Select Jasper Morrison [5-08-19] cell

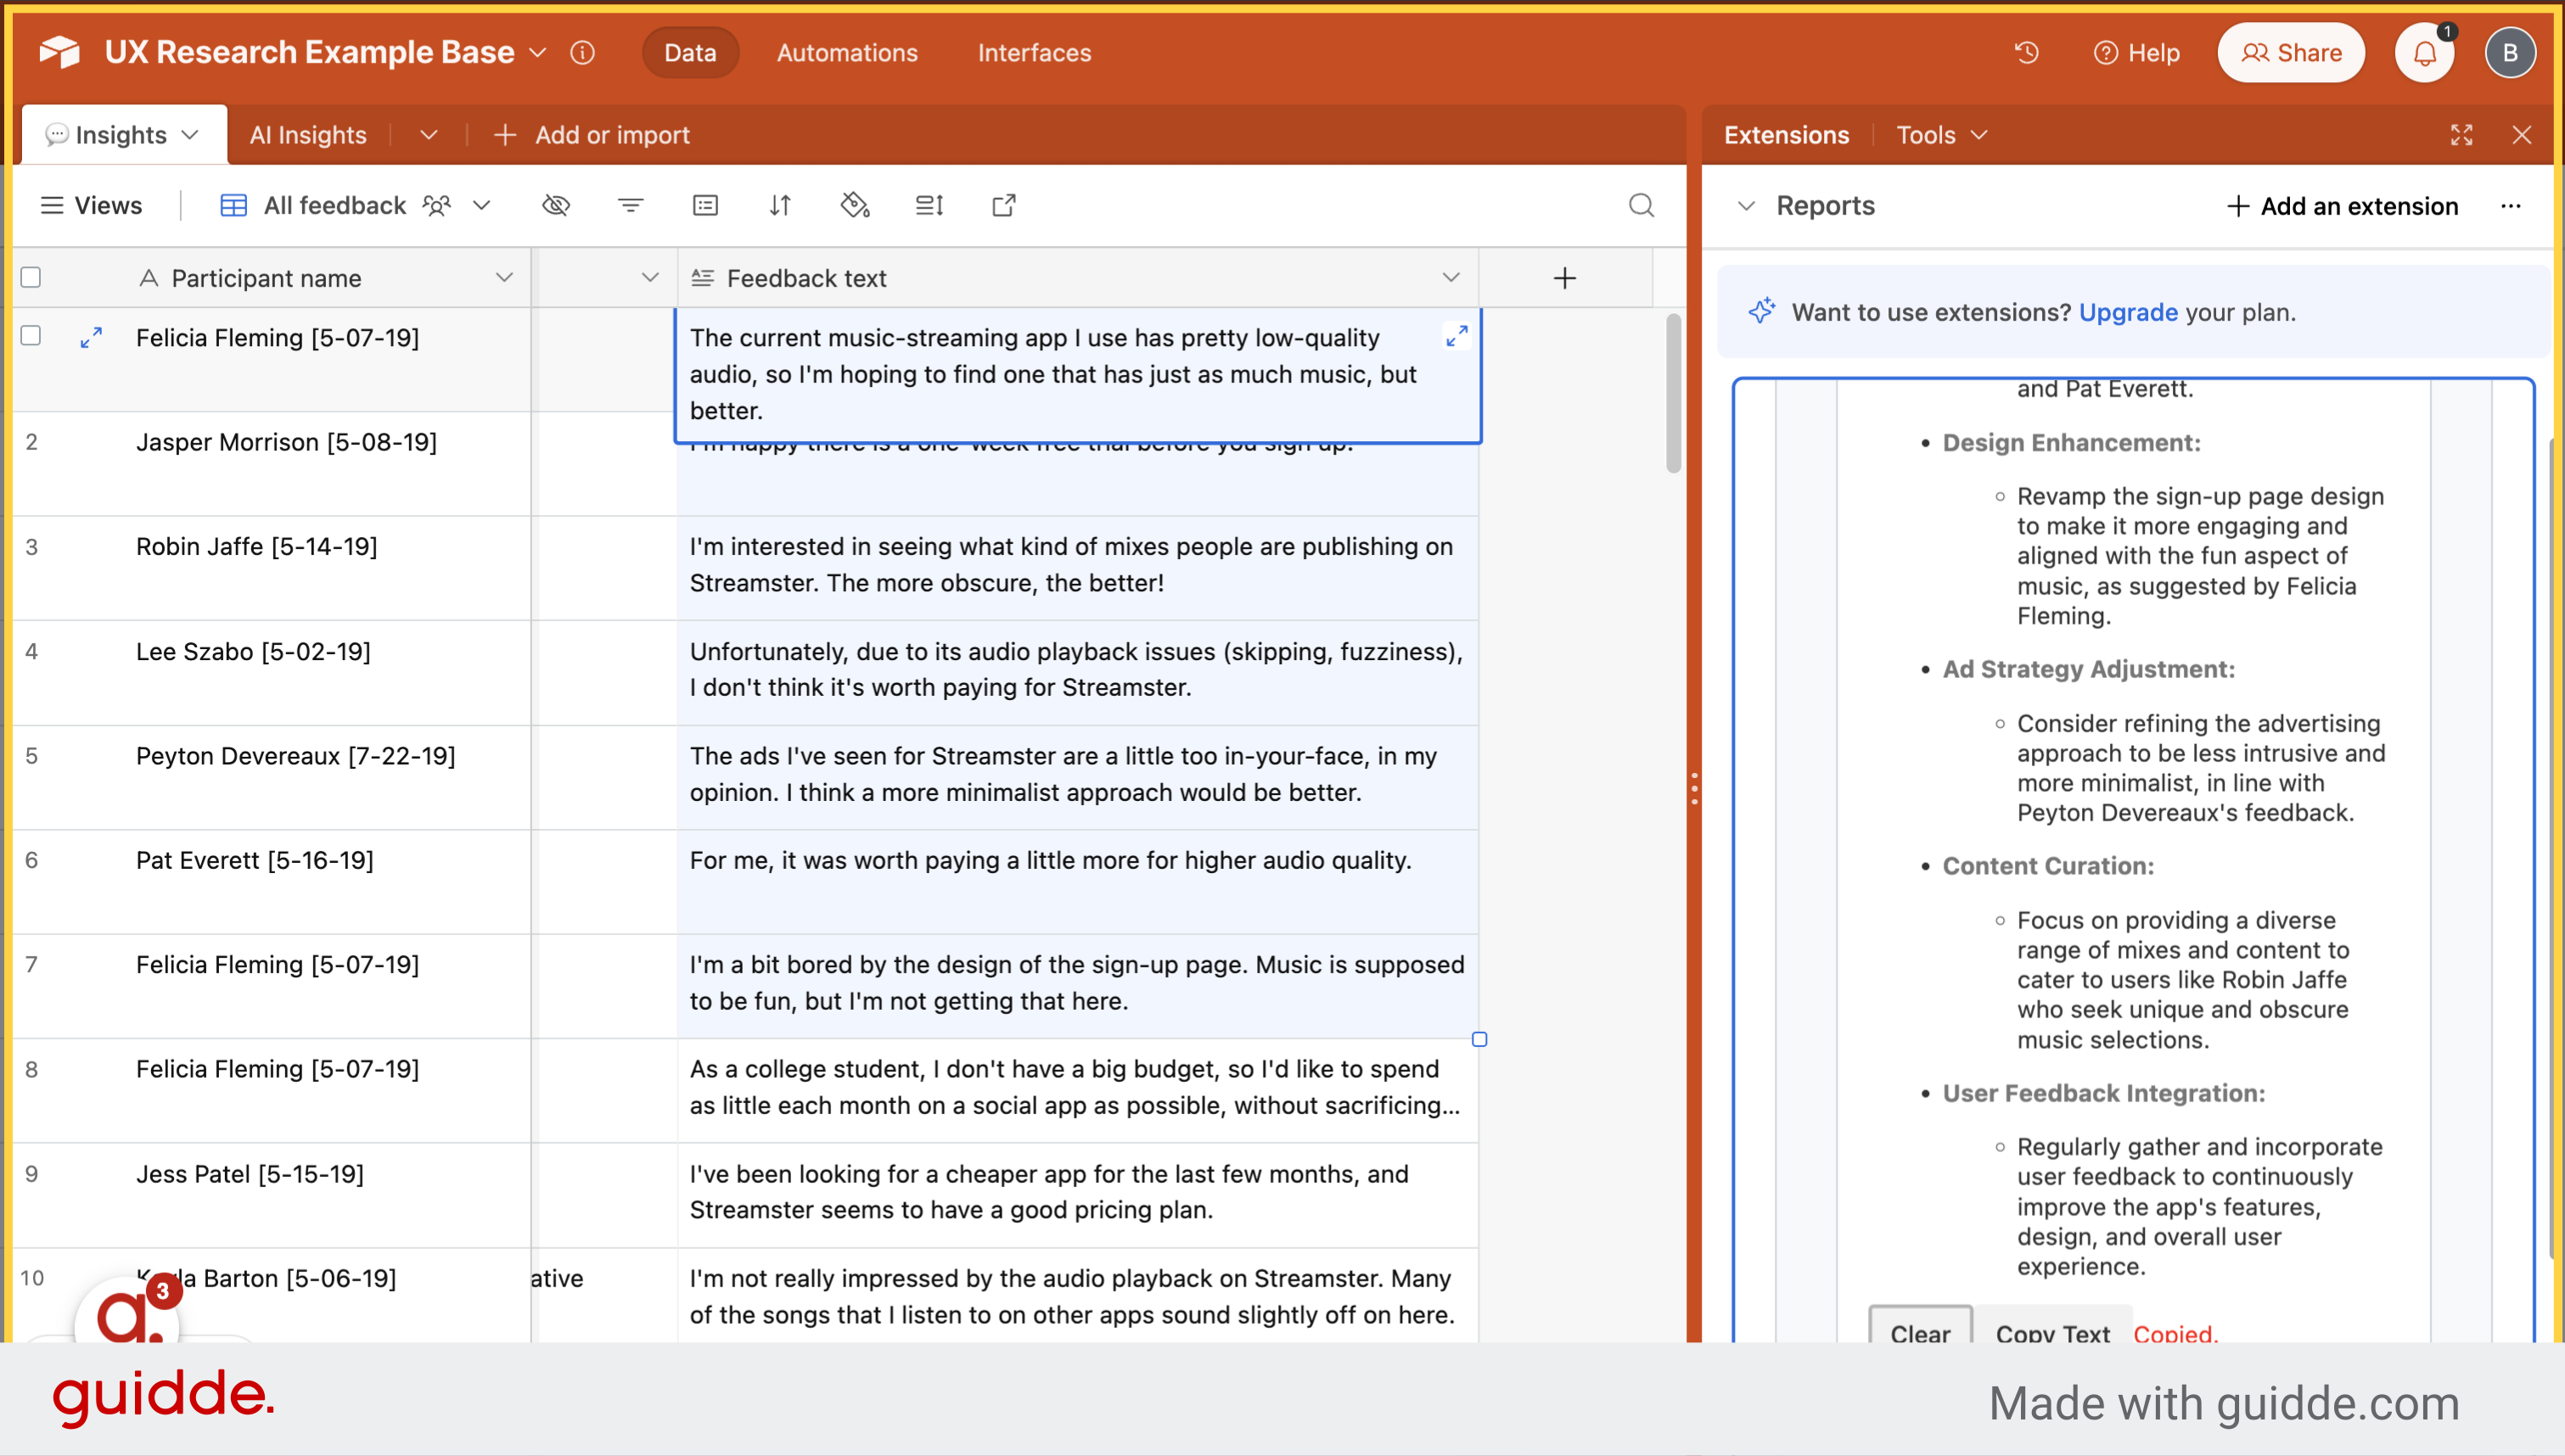point(272,464)
